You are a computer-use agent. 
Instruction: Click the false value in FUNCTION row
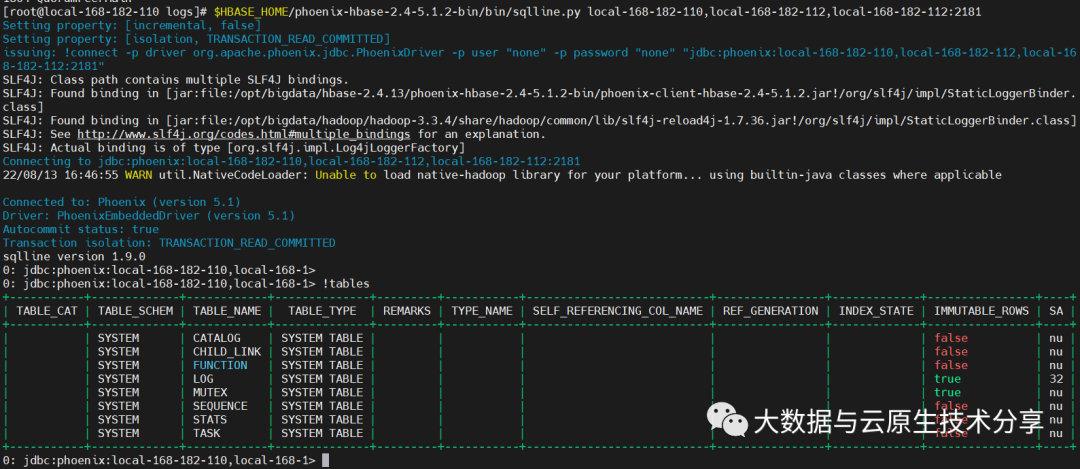coord(951,365)
